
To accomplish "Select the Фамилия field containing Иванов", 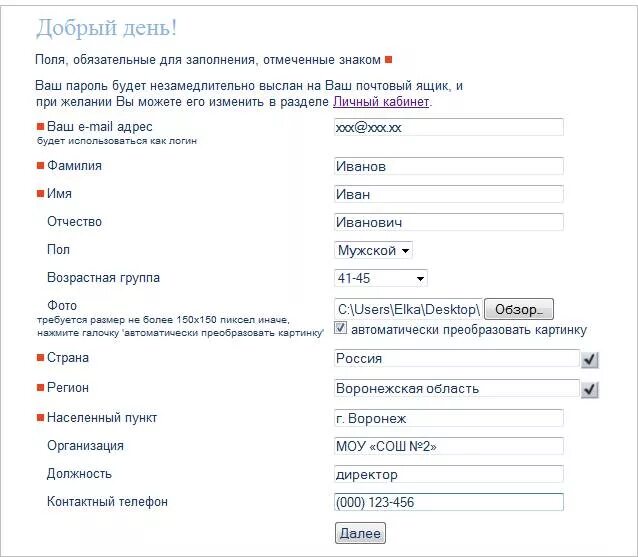I will 449,166.
